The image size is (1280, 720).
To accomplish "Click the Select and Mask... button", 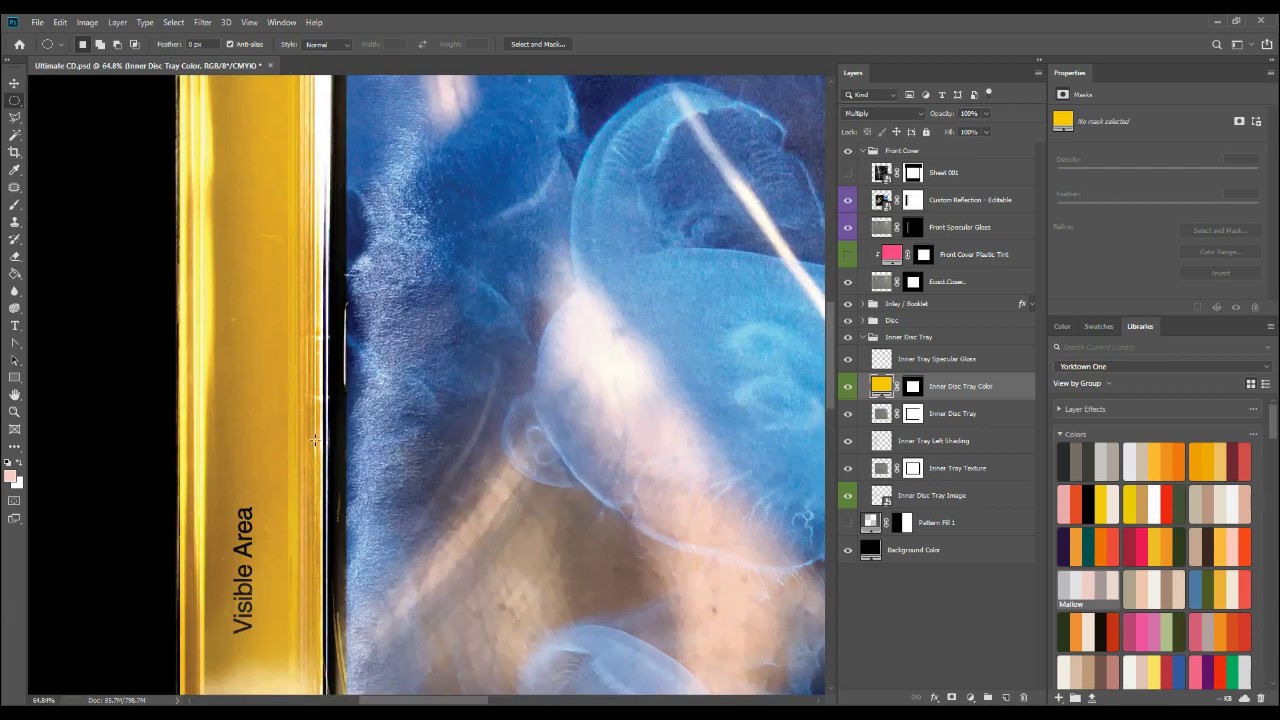I will click(538, 44).
